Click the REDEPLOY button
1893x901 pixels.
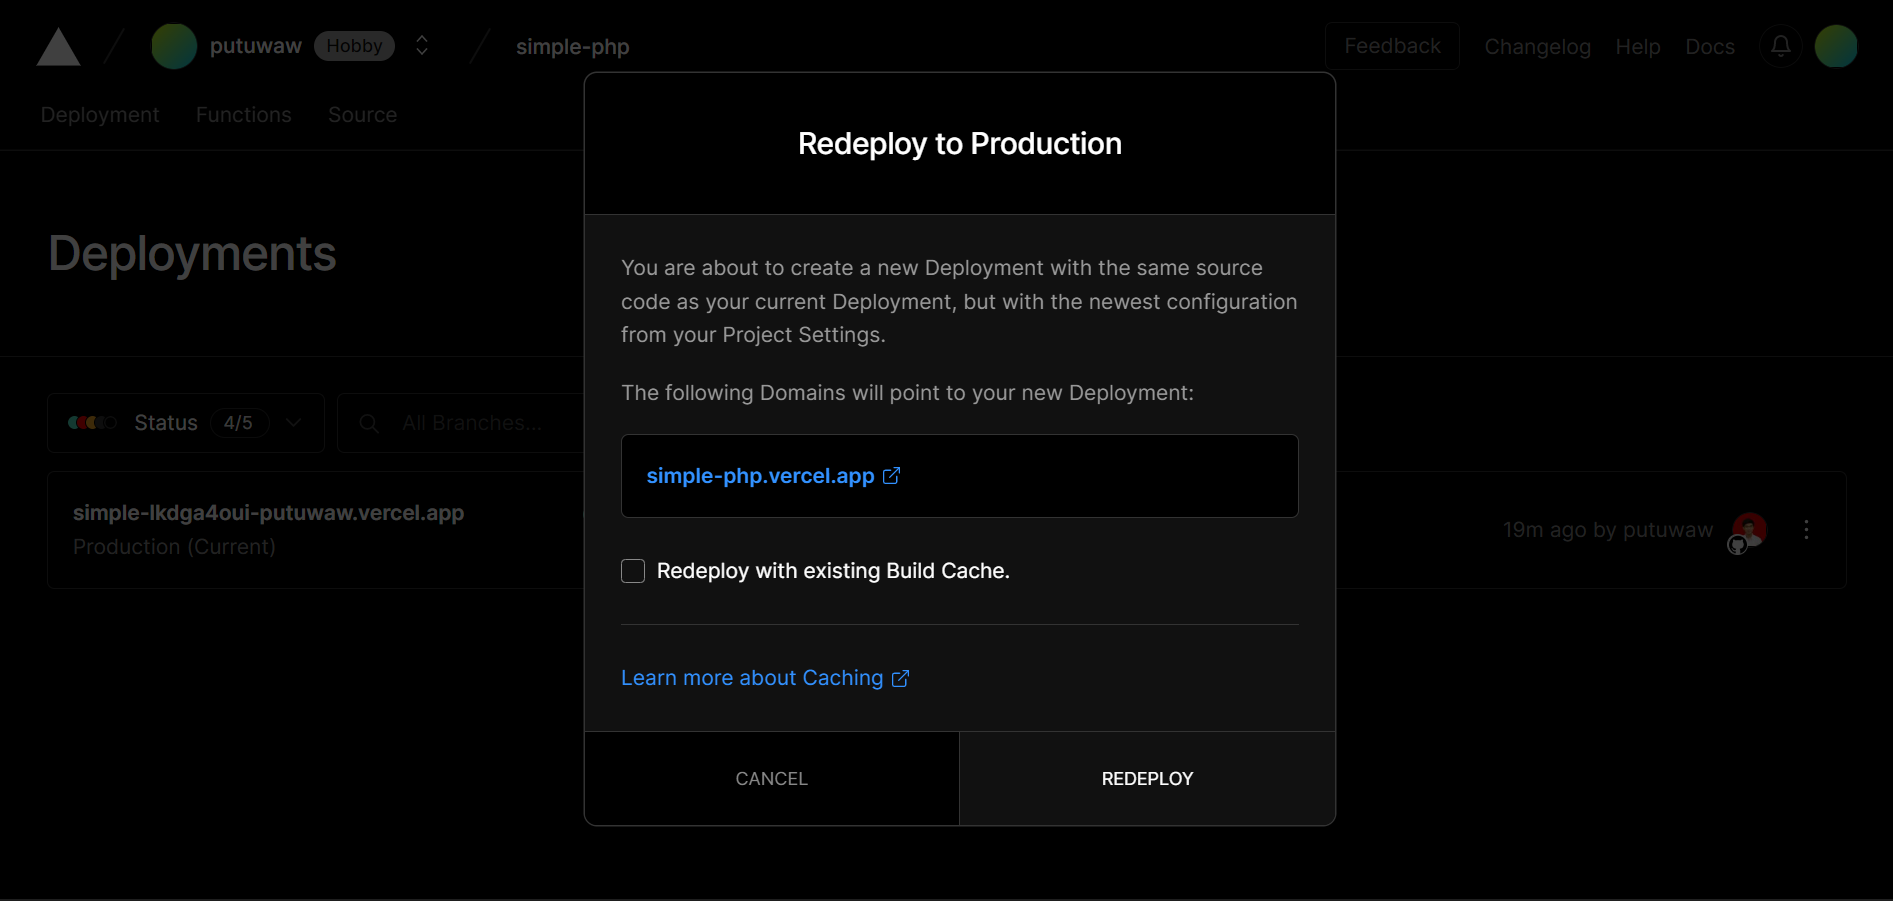click(x=1147, y=779)
